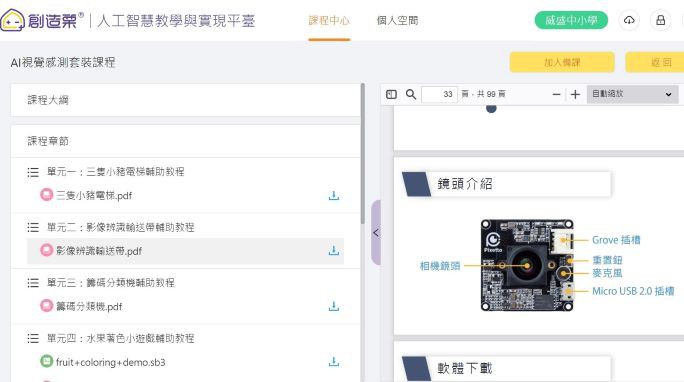The width and height of the screenshot is (684, 382).
Task: Click AI視覺感測套裝課程 course title
Action: coord(63,62)
